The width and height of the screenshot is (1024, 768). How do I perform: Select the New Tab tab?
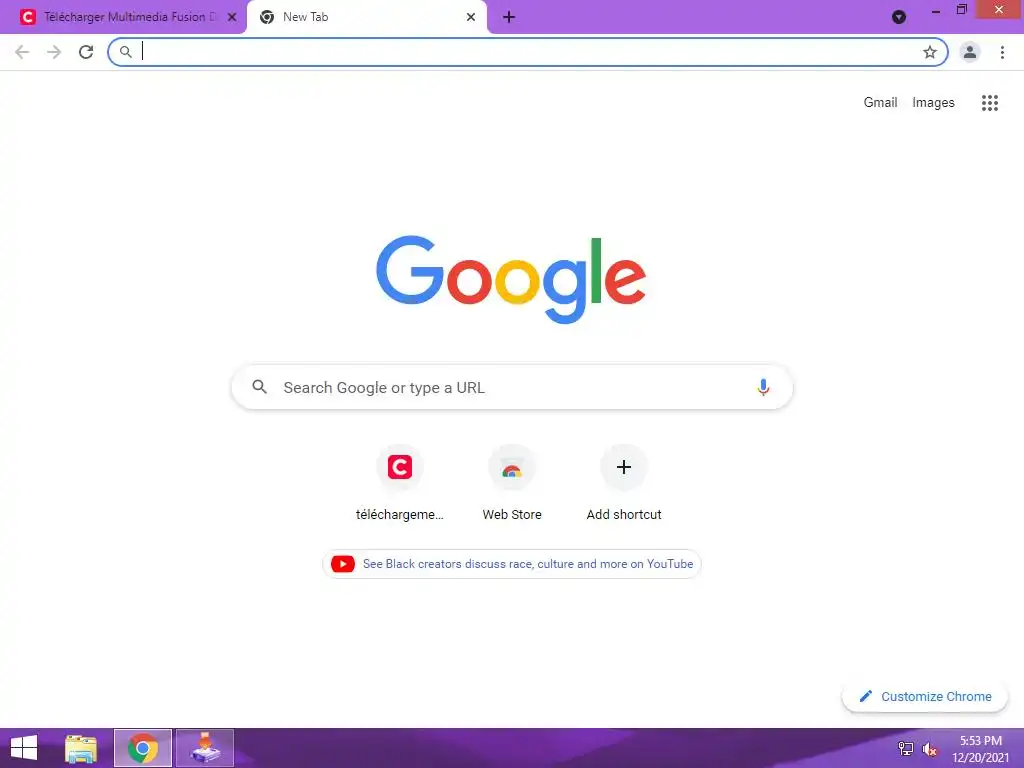click(366, 17)
